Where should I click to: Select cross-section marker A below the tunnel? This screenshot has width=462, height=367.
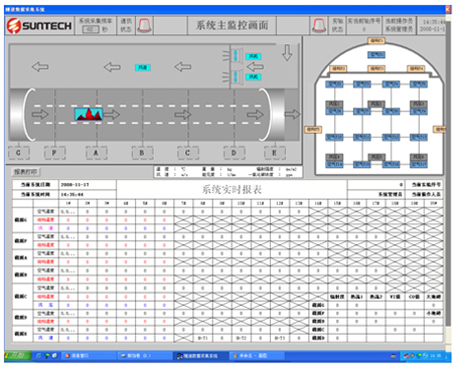pyautogui.click(x=96, y=153)
